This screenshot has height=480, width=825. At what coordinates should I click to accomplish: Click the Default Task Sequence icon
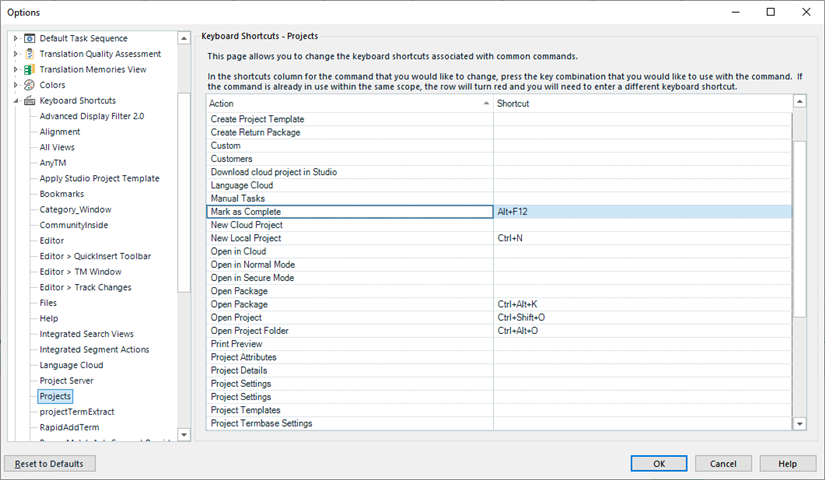click(30, 38)
